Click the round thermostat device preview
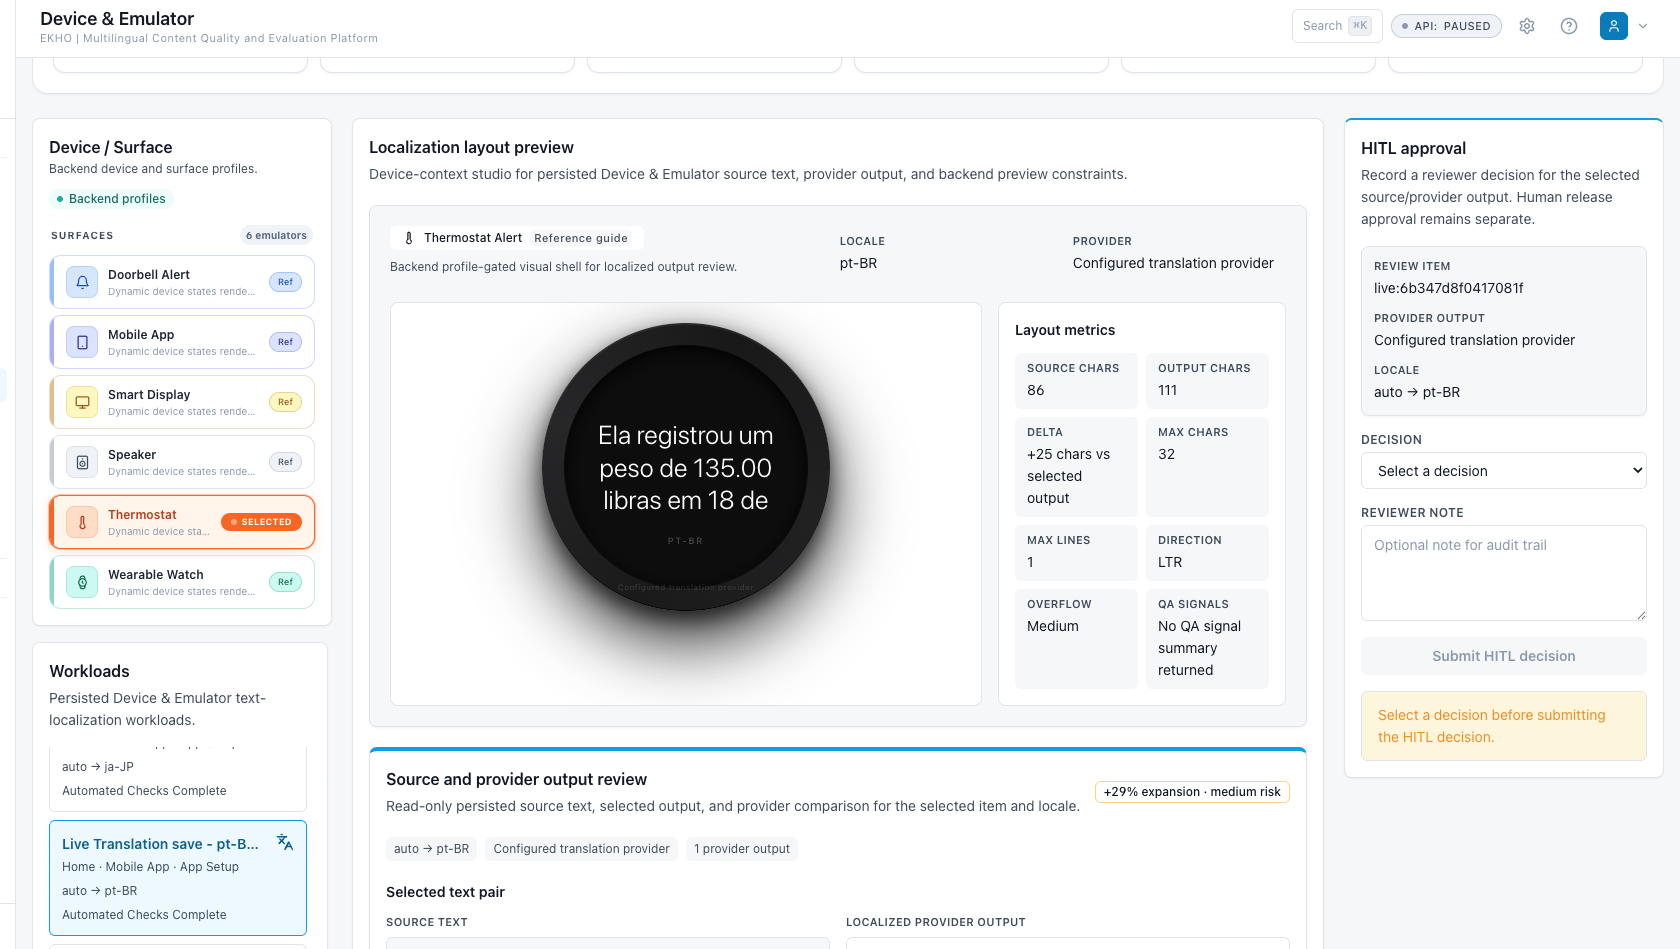 pos(686,467)
